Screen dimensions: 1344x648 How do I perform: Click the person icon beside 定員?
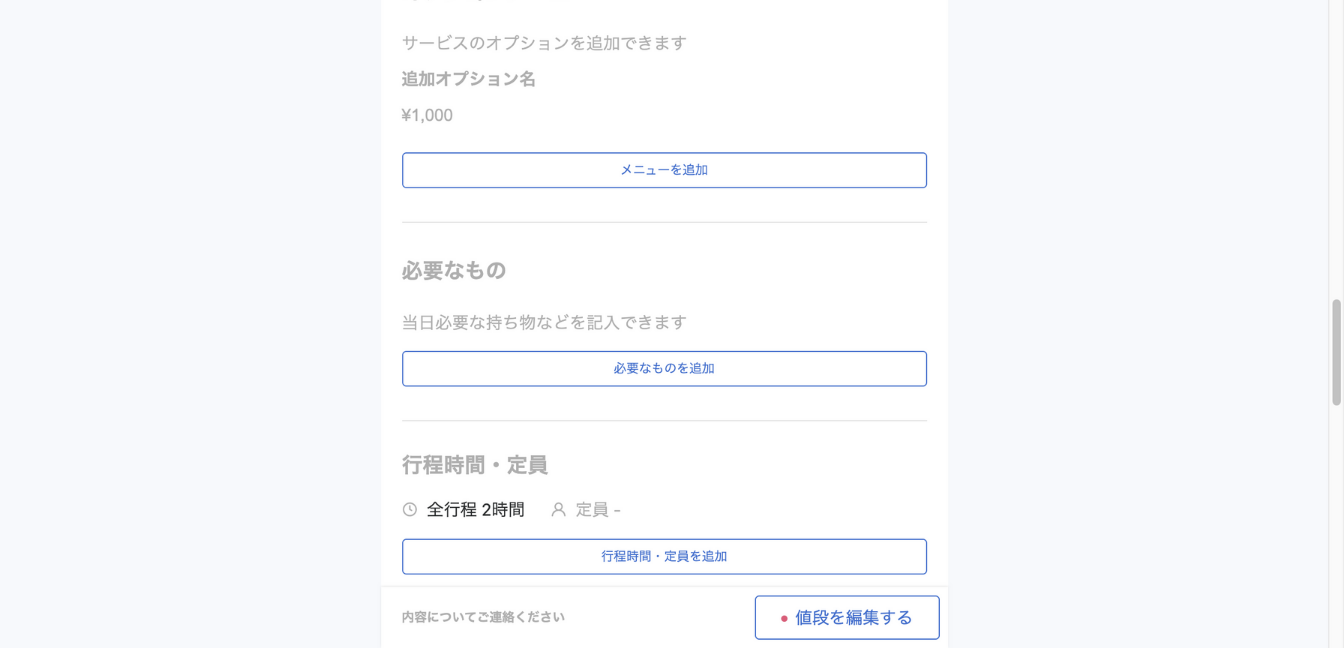pyautogui.click(x=559, y=510)
